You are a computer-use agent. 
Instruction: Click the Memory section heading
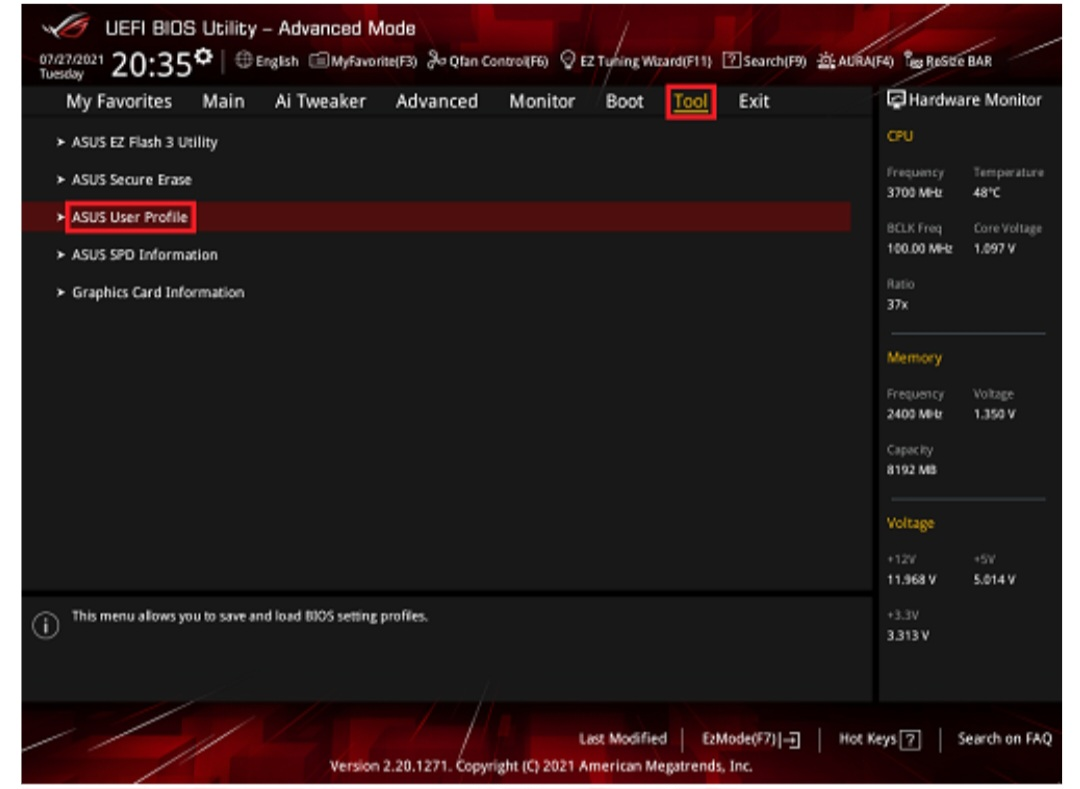tap(914, 358)
